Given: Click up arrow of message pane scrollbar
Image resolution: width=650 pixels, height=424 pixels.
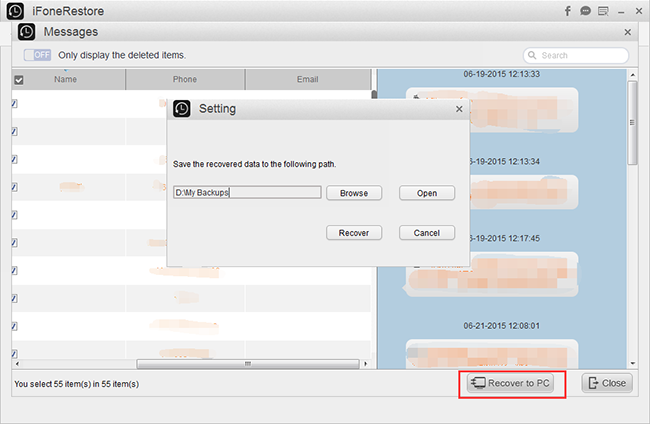Looking at the screenshot, I should [x=632, y=75].
